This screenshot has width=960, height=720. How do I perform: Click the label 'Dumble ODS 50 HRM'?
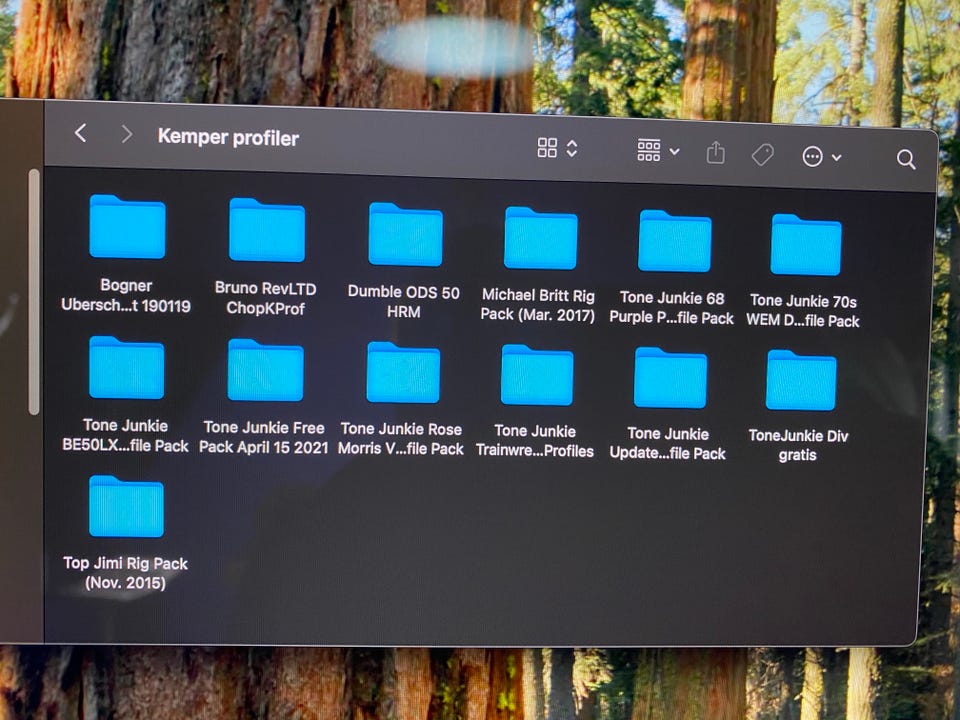point(403,302)
